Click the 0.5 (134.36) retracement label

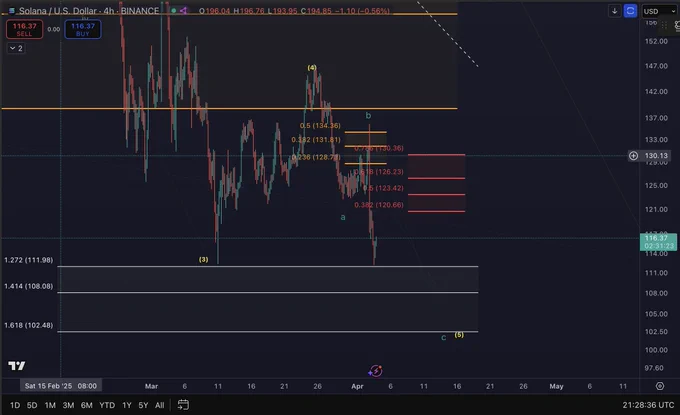[x=320, y=125]
